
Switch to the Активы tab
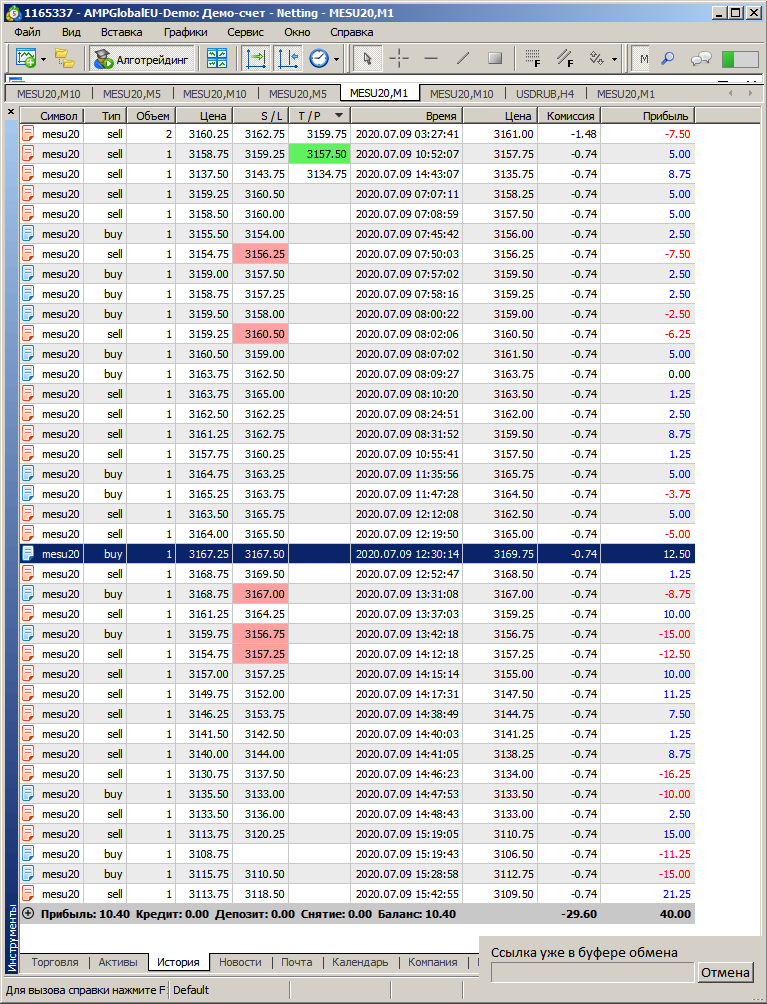coord(118,962)
